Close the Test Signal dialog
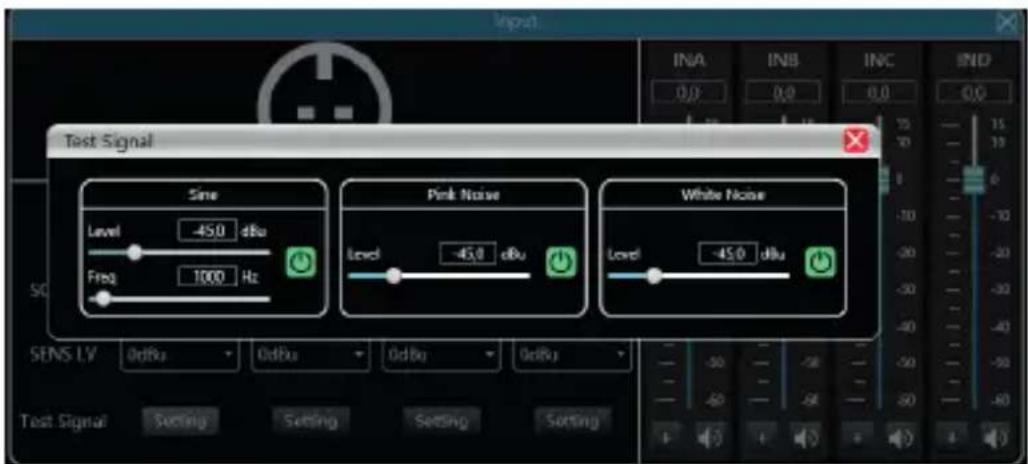The height and width of the screenshot is (464, 1028). (x=856, y=141)
